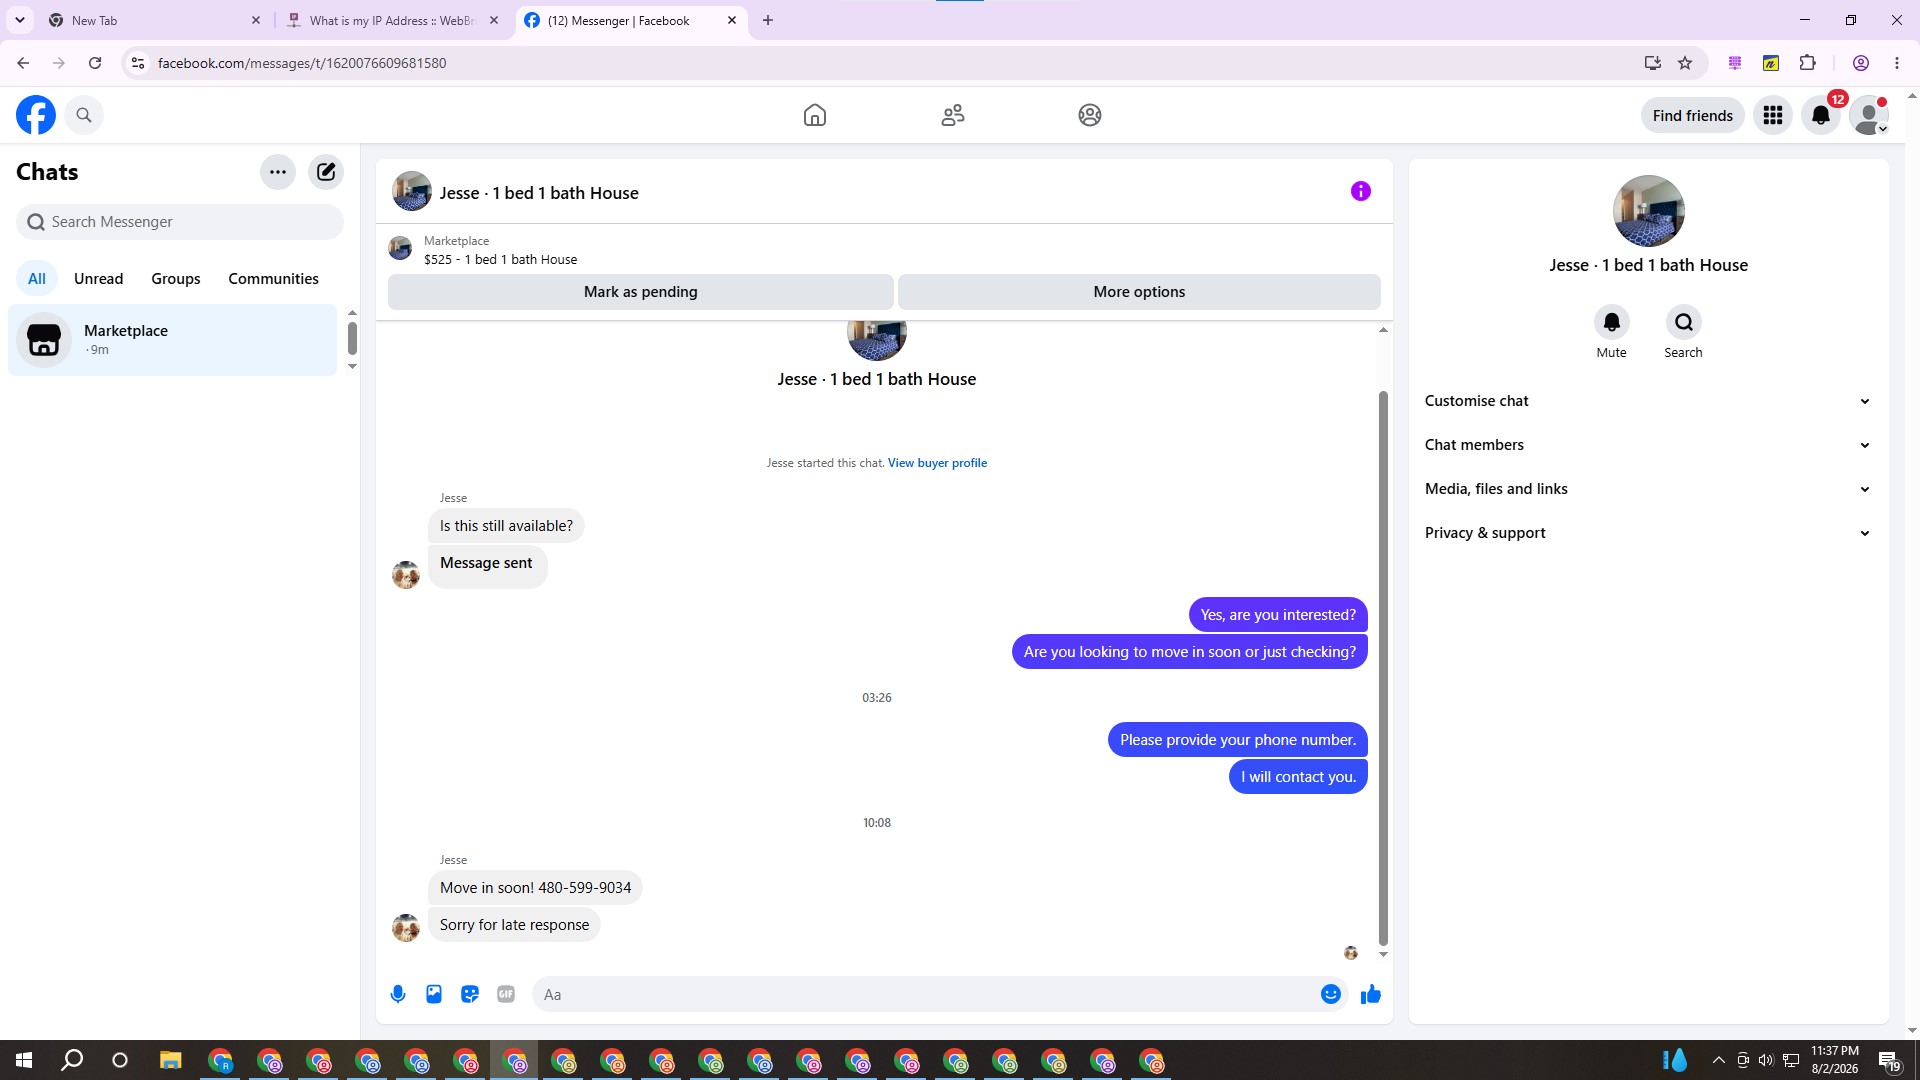Open the Facebook logo home link
Viewport: 1920px width, 1080px height.
click(x=36, y=115)
